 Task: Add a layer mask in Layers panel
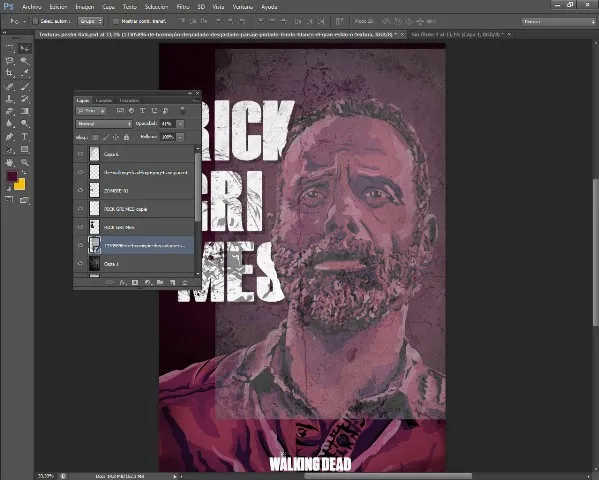coord(135,283)
